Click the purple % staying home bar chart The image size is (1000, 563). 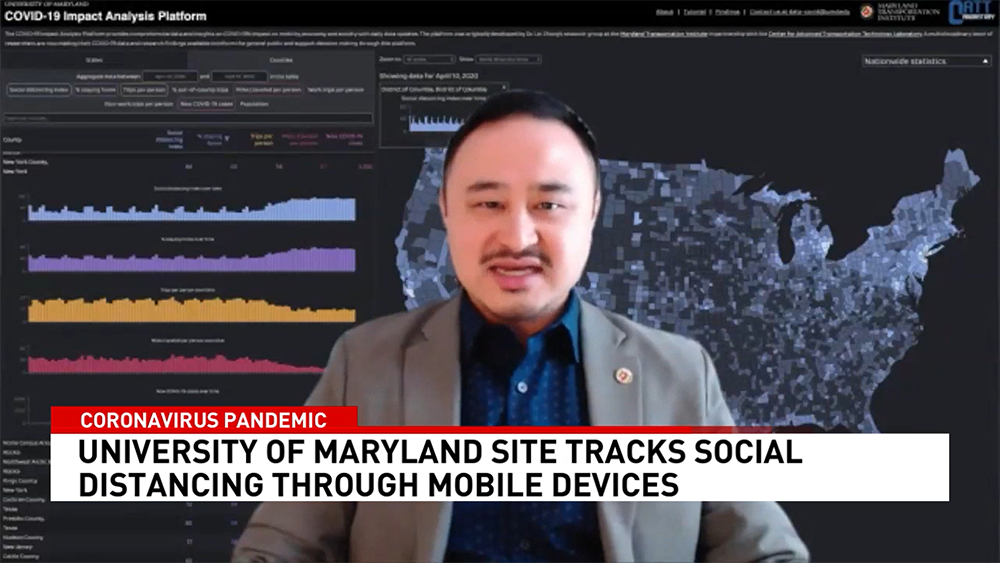tap(191, 260)
